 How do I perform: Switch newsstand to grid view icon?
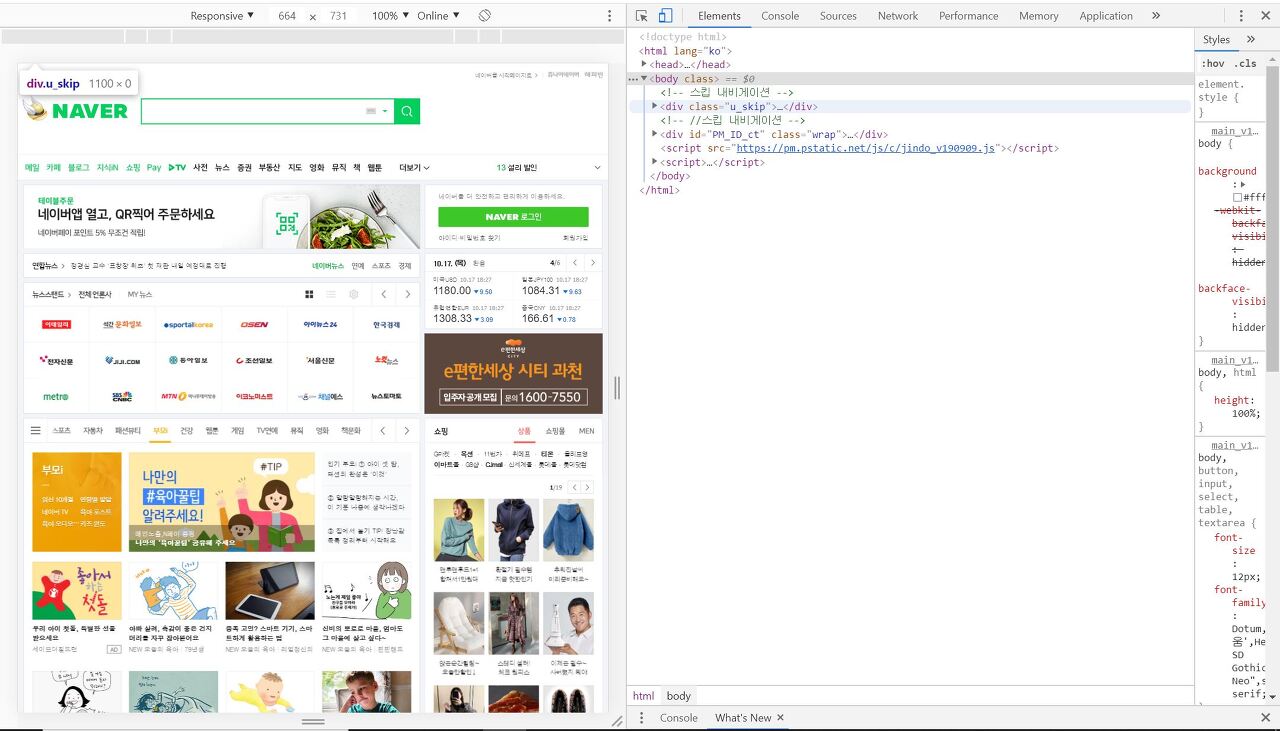[309, 294]
